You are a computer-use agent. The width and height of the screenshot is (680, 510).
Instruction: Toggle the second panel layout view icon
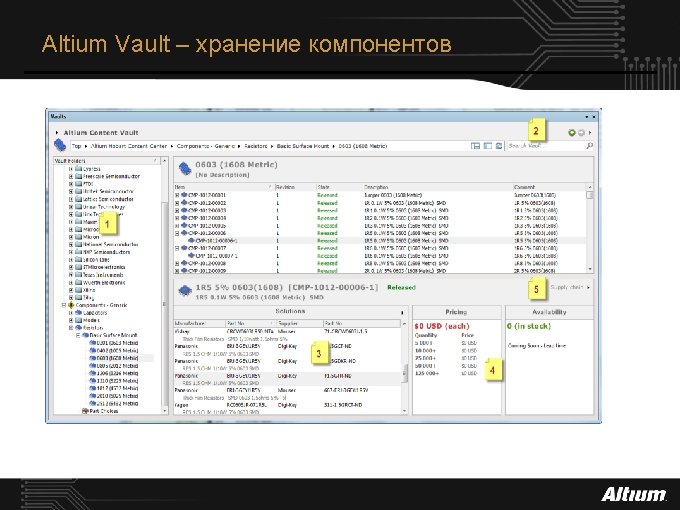point(487,146)
